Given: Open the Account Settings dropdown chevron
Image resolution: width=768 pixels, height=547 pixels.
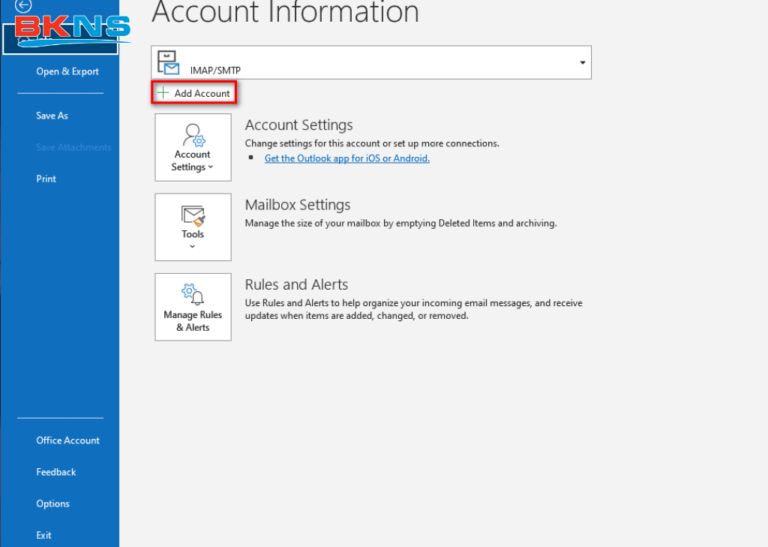Looking at the screenshot, I should 211,168.
